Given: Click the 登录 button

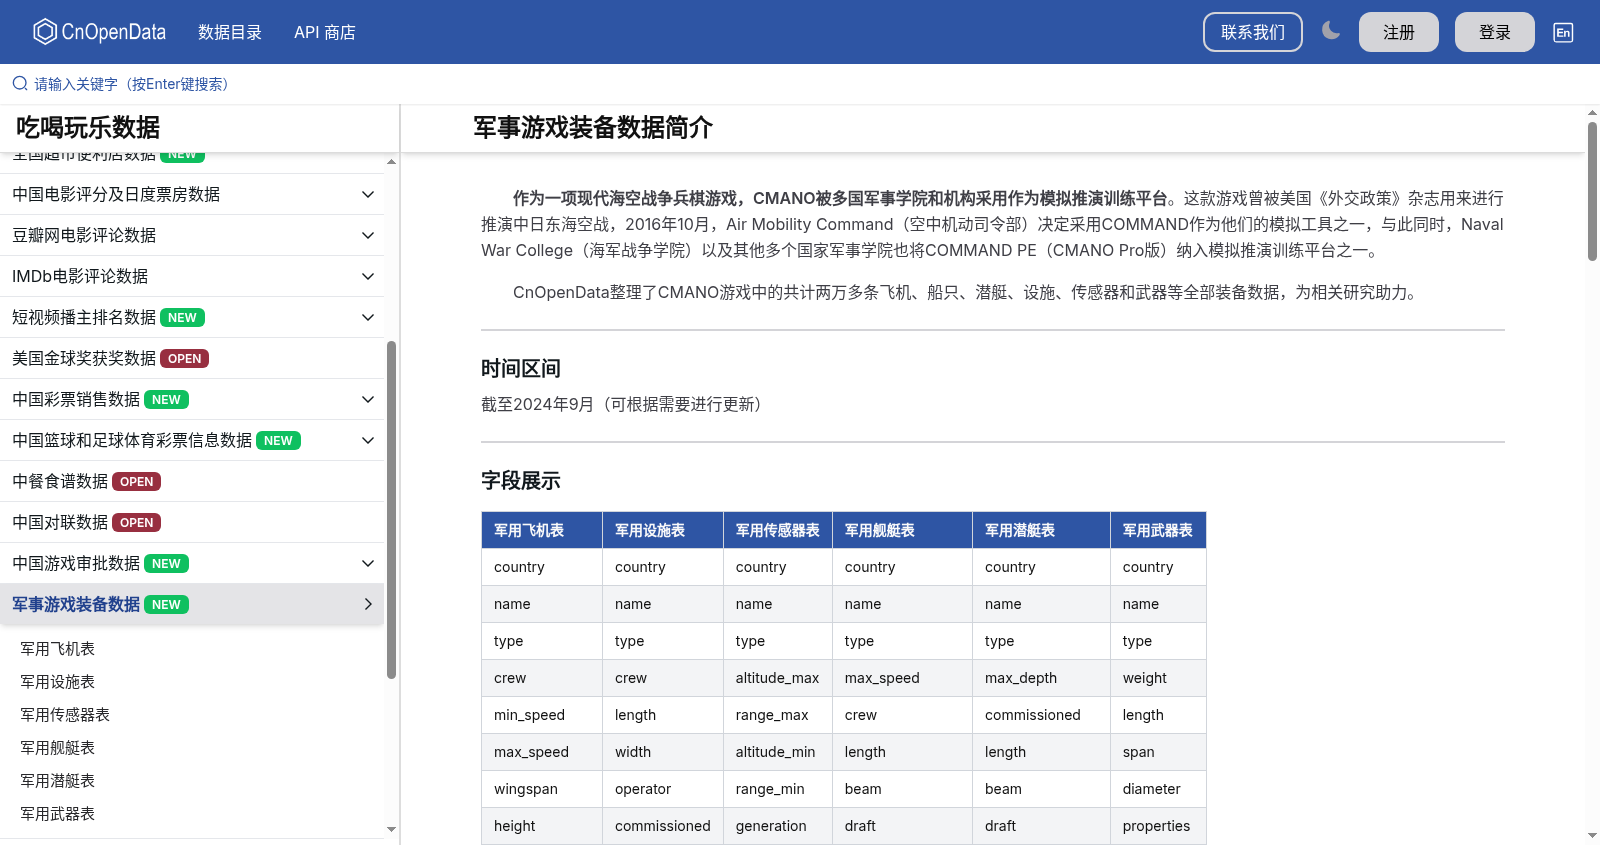Looking at the screenshot, I should click(1495, 32).
